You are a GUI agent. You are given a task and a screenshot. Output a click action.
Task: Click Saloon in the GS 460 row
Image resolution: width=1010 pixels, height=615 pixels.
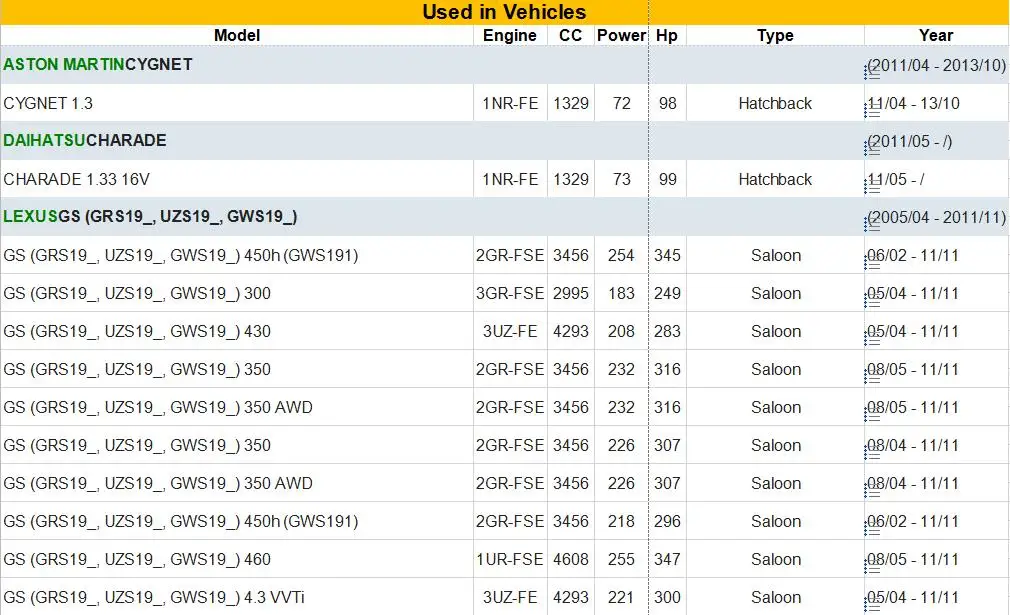pos(776,559)
